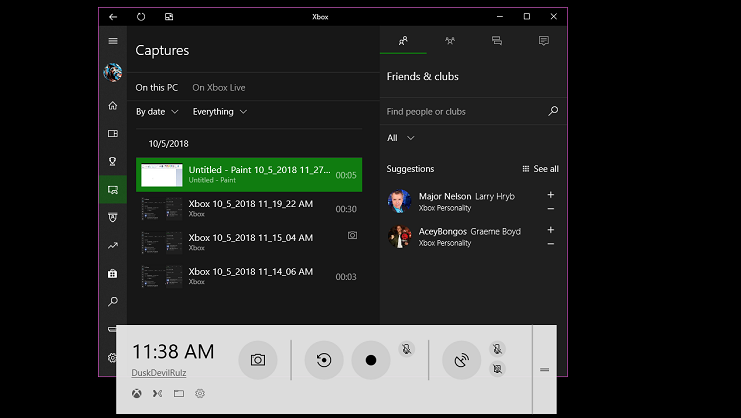Select the On this PC tab
This screenshot has height=418, width=741.
pos(157,87)
